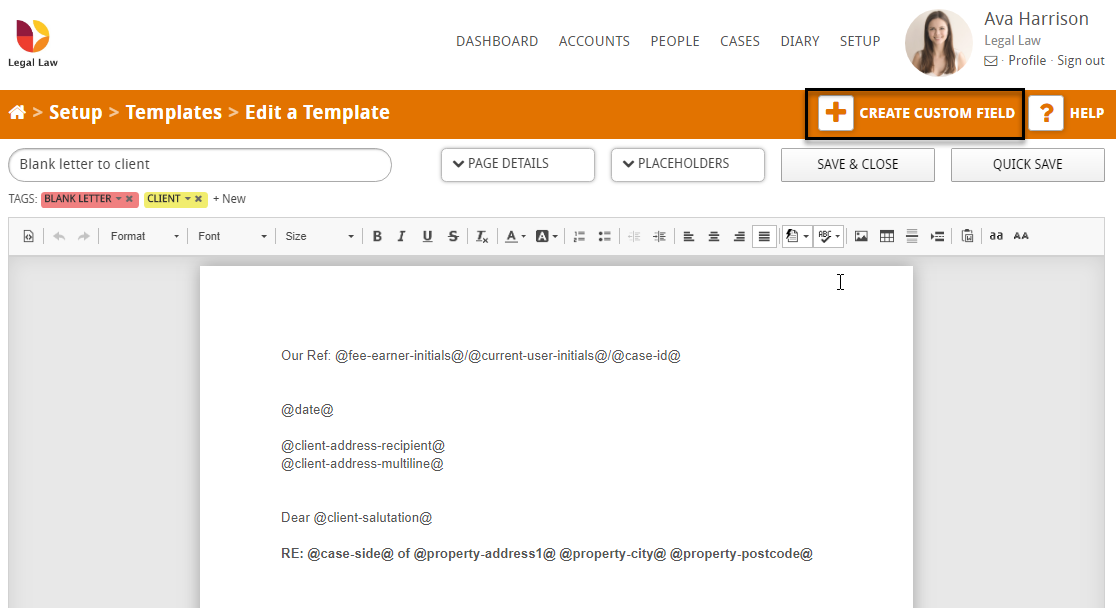This screenshot has width=1116, height=608.
Task: Remove the BLANK LETTER tag
Action: click(129, 198)
